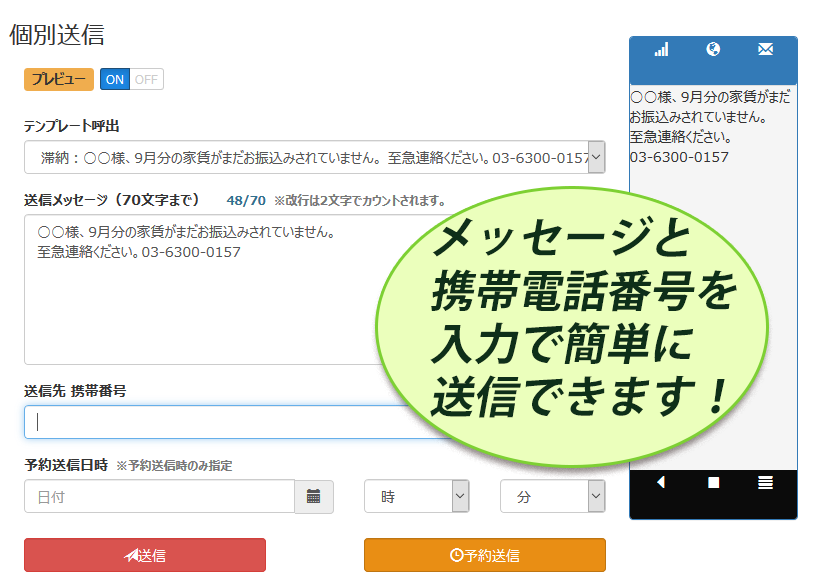Click the envelope mail icon in phone preview
The height and width of the screenshot is (580, 821).
coord(765,49)
